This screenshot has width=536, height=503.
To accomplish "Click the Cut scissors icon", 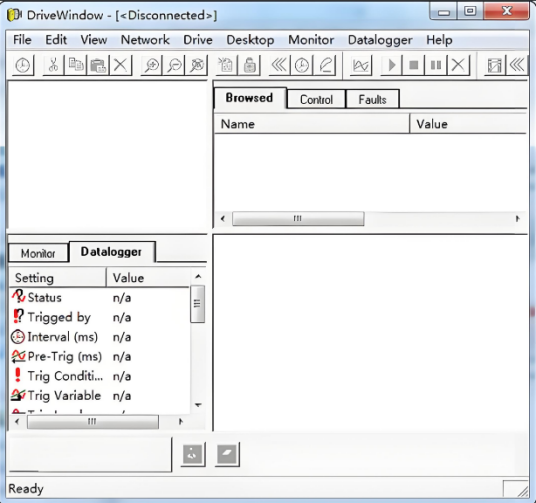I will pos(53,65).
